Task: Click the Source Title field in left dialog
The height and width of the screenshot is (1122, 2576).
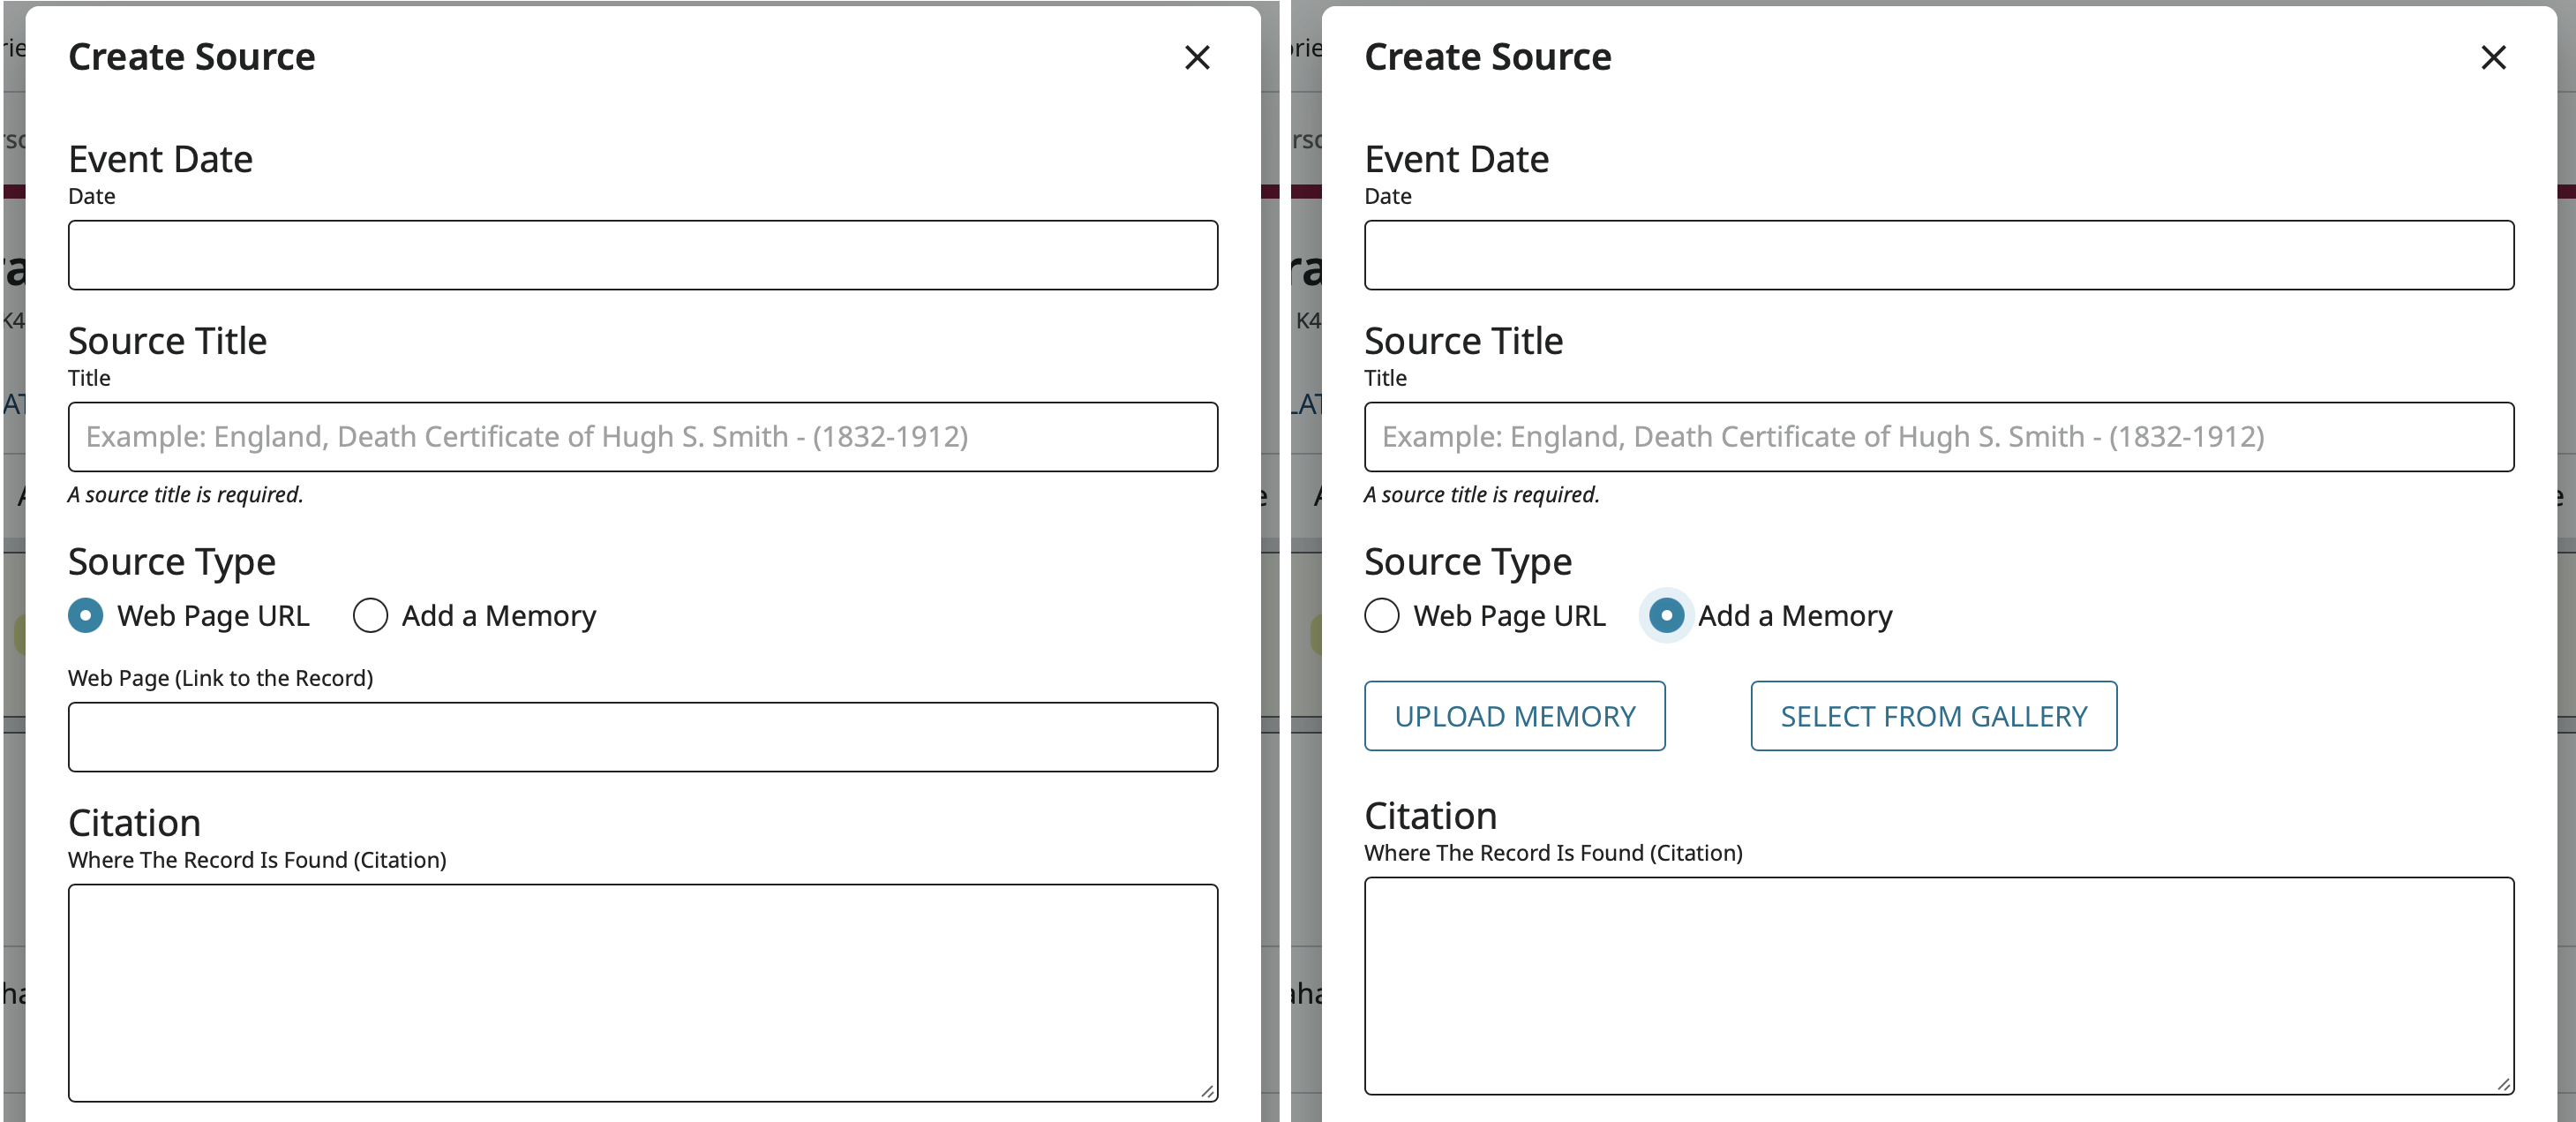Action: (x=642, y=437)
